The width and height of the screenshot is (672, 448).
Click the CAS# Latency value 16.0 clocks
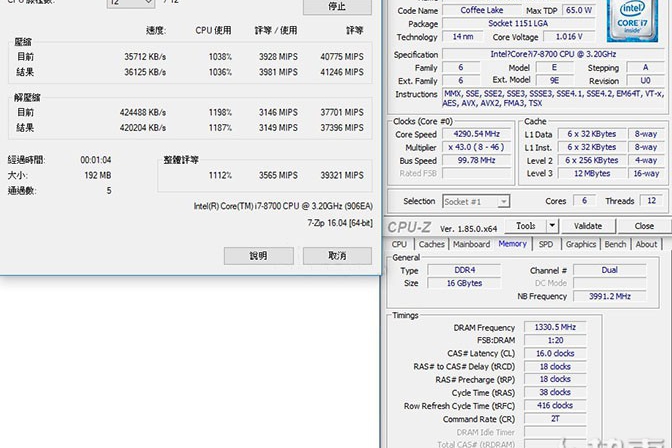(555, 354)
